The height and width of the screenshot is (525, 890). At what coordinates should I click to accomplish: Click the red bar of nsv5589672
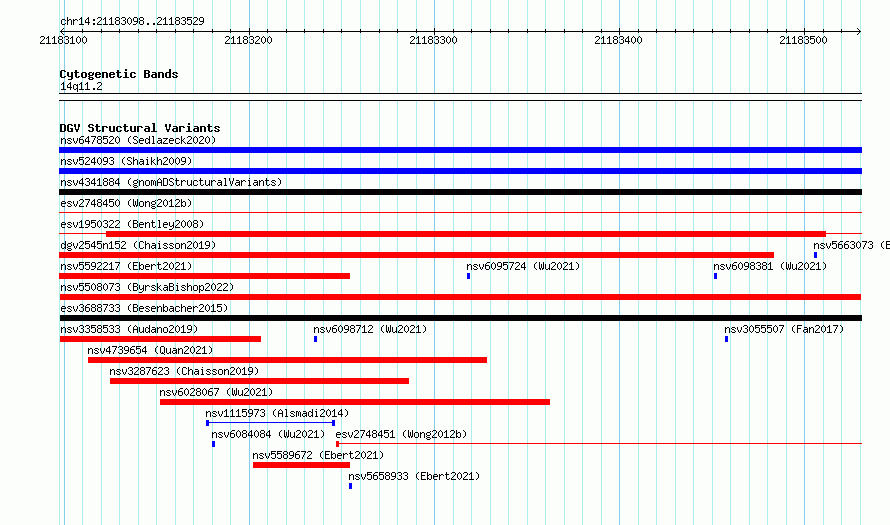click(x=301, y=465)
